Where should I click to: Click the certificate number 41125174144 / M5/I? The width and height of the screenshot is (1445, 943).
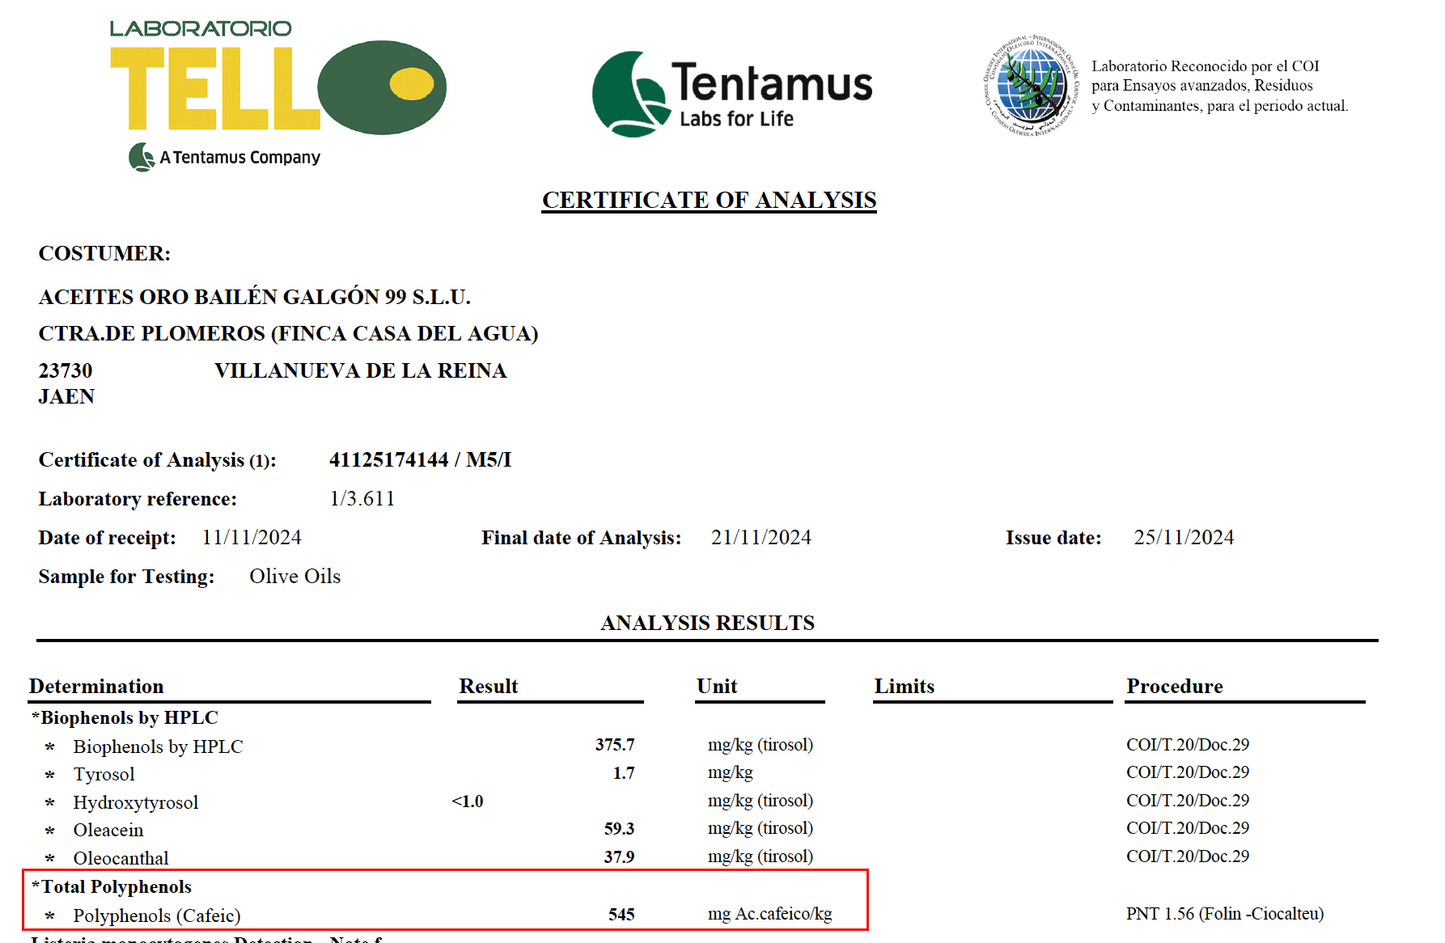pos(420,460)
